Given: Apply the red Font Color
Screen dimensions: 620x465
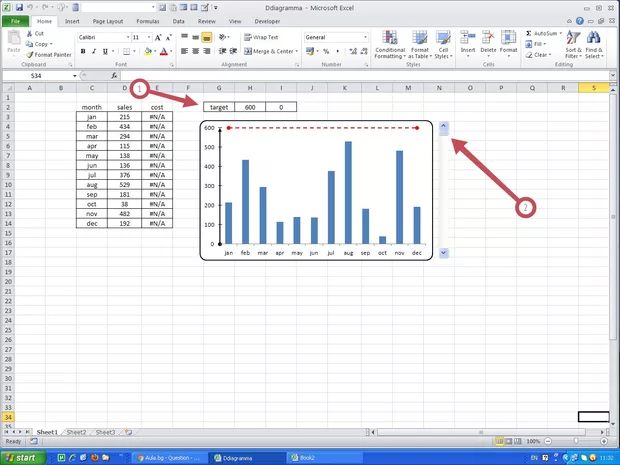Looking at the screenshot, I should [x=164, y=51].
